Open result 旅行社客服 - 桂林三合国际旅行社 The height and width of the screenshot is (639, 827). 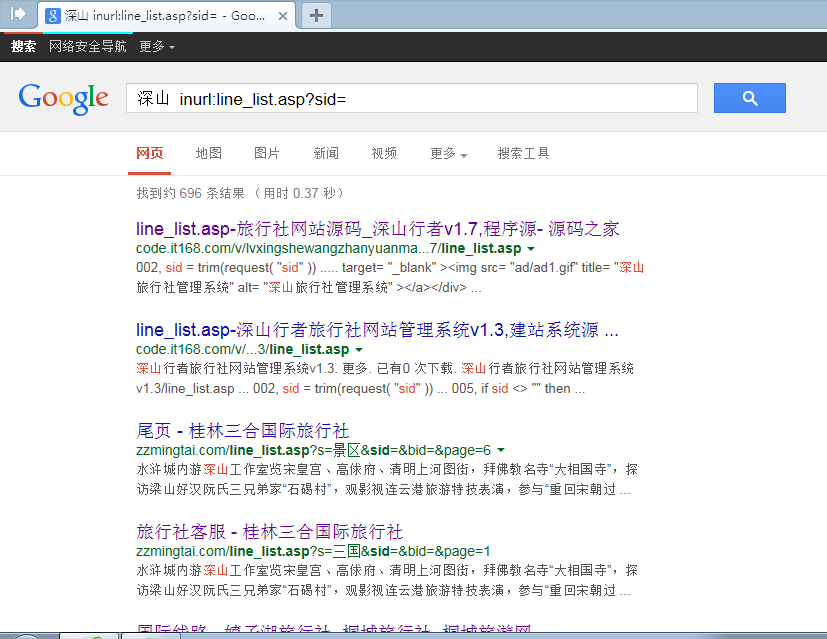pyautogui.click(x=270, y=531)
